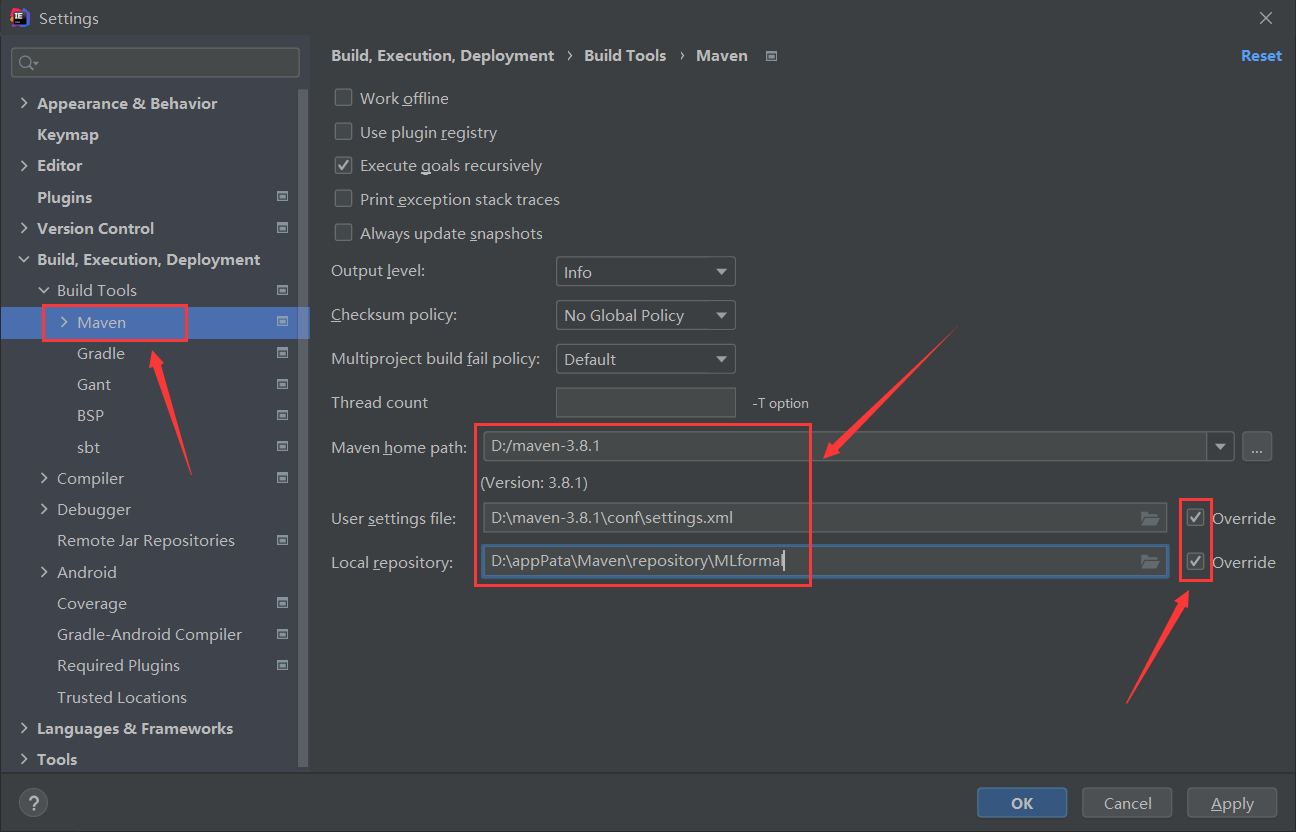
Task: Expand the Version Control section
Action: (24, 228)
